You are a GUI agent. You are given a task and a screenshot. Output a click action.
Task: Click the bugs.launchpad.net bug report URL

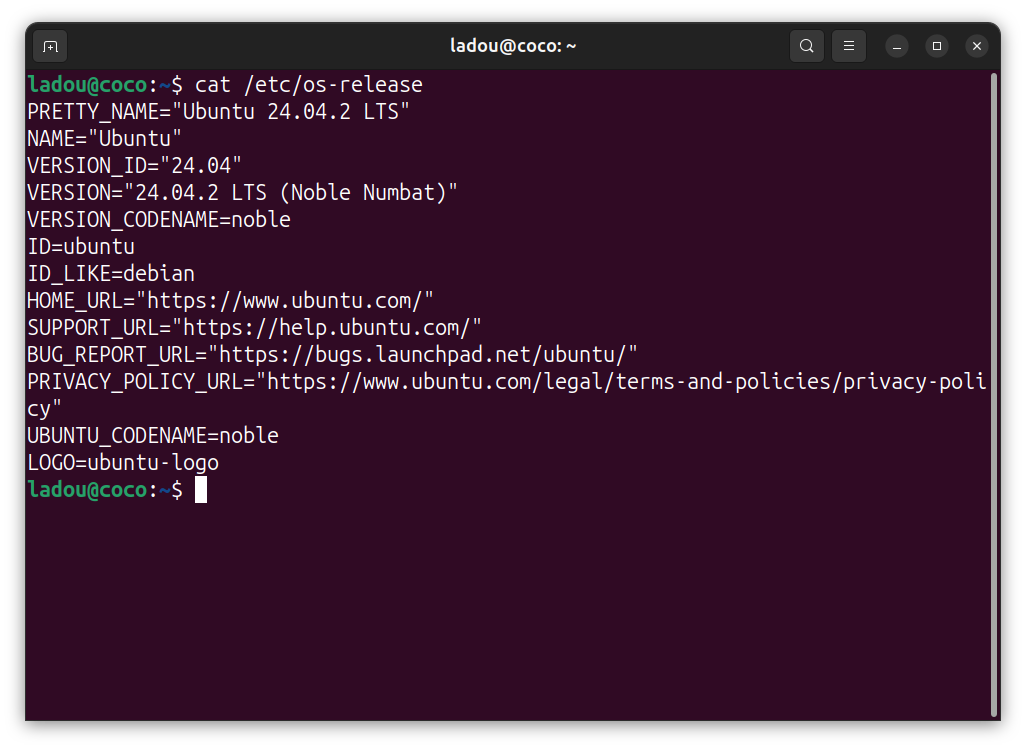pos(428,354)
